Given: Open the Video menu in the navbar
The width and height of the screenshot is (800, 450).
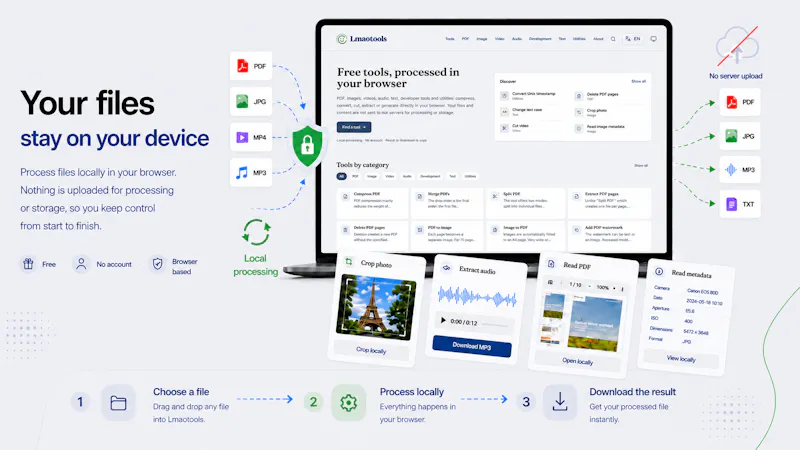Looking at the screenshot, I should 499,39.
